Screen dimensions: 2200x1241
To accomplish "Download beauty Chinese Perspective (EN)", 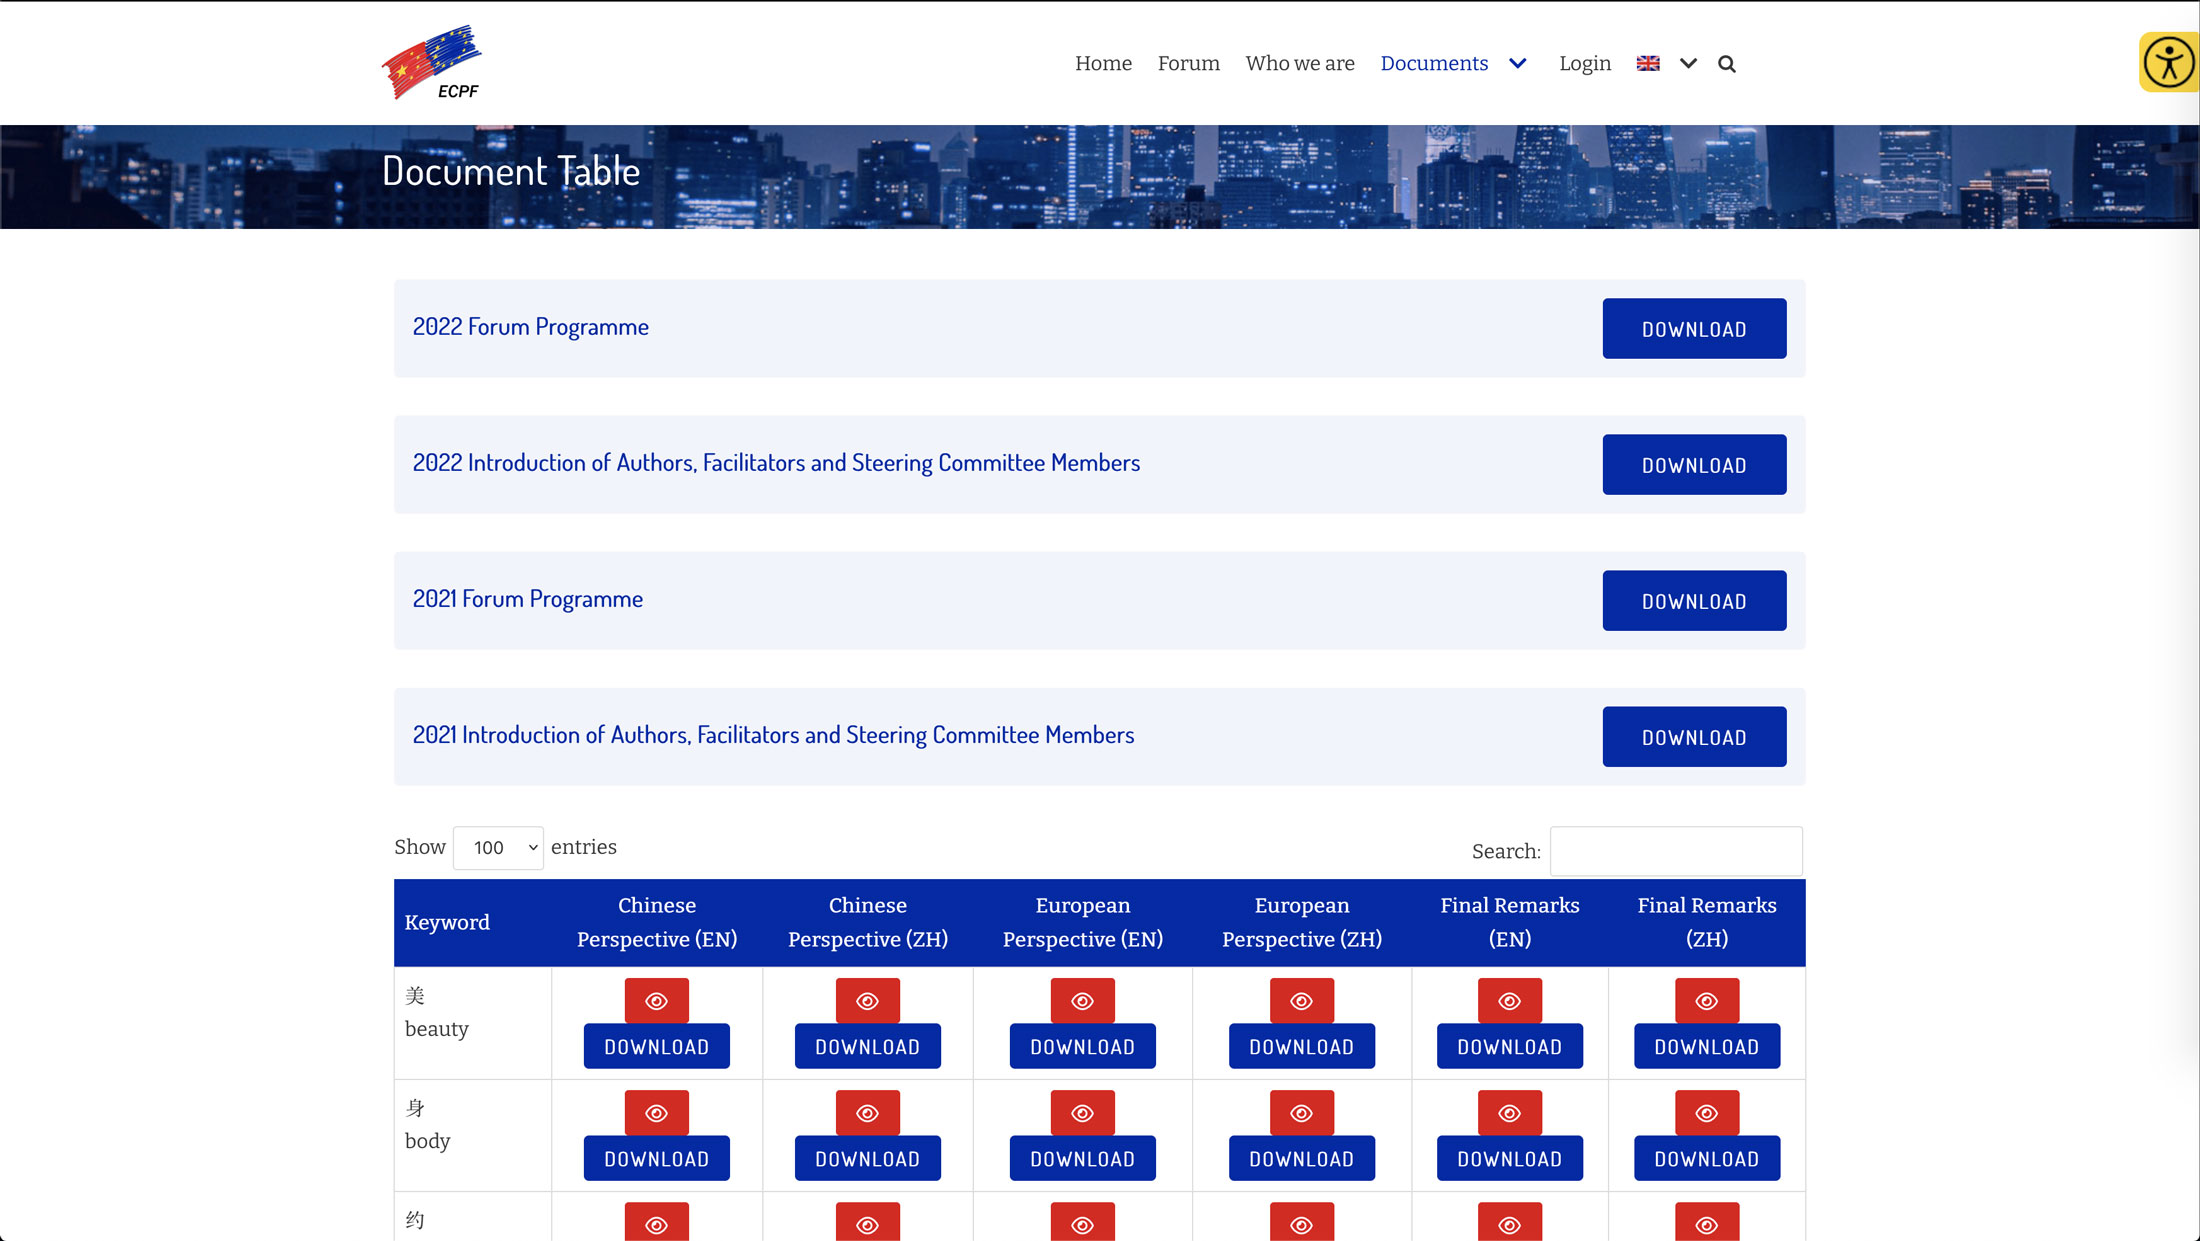I will [x=657, y=1046].
